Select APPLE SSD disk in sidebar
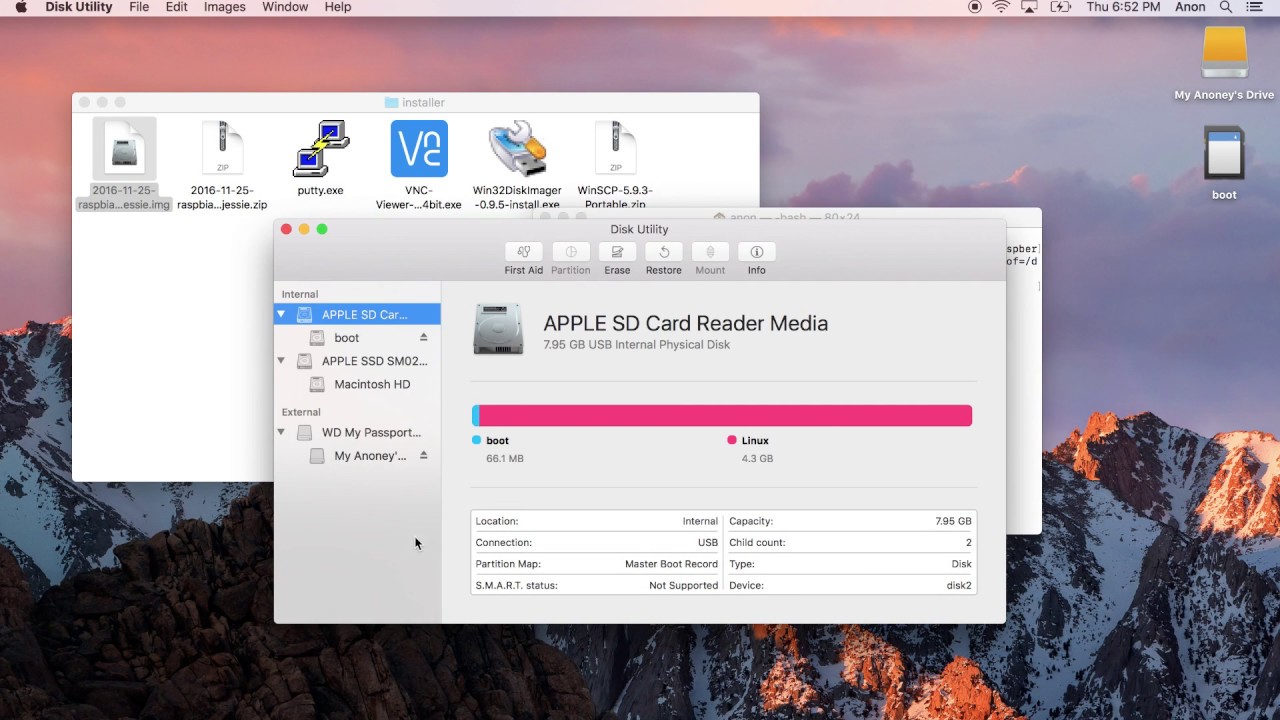The image size is (1280, 720). (x=357, y=361)
